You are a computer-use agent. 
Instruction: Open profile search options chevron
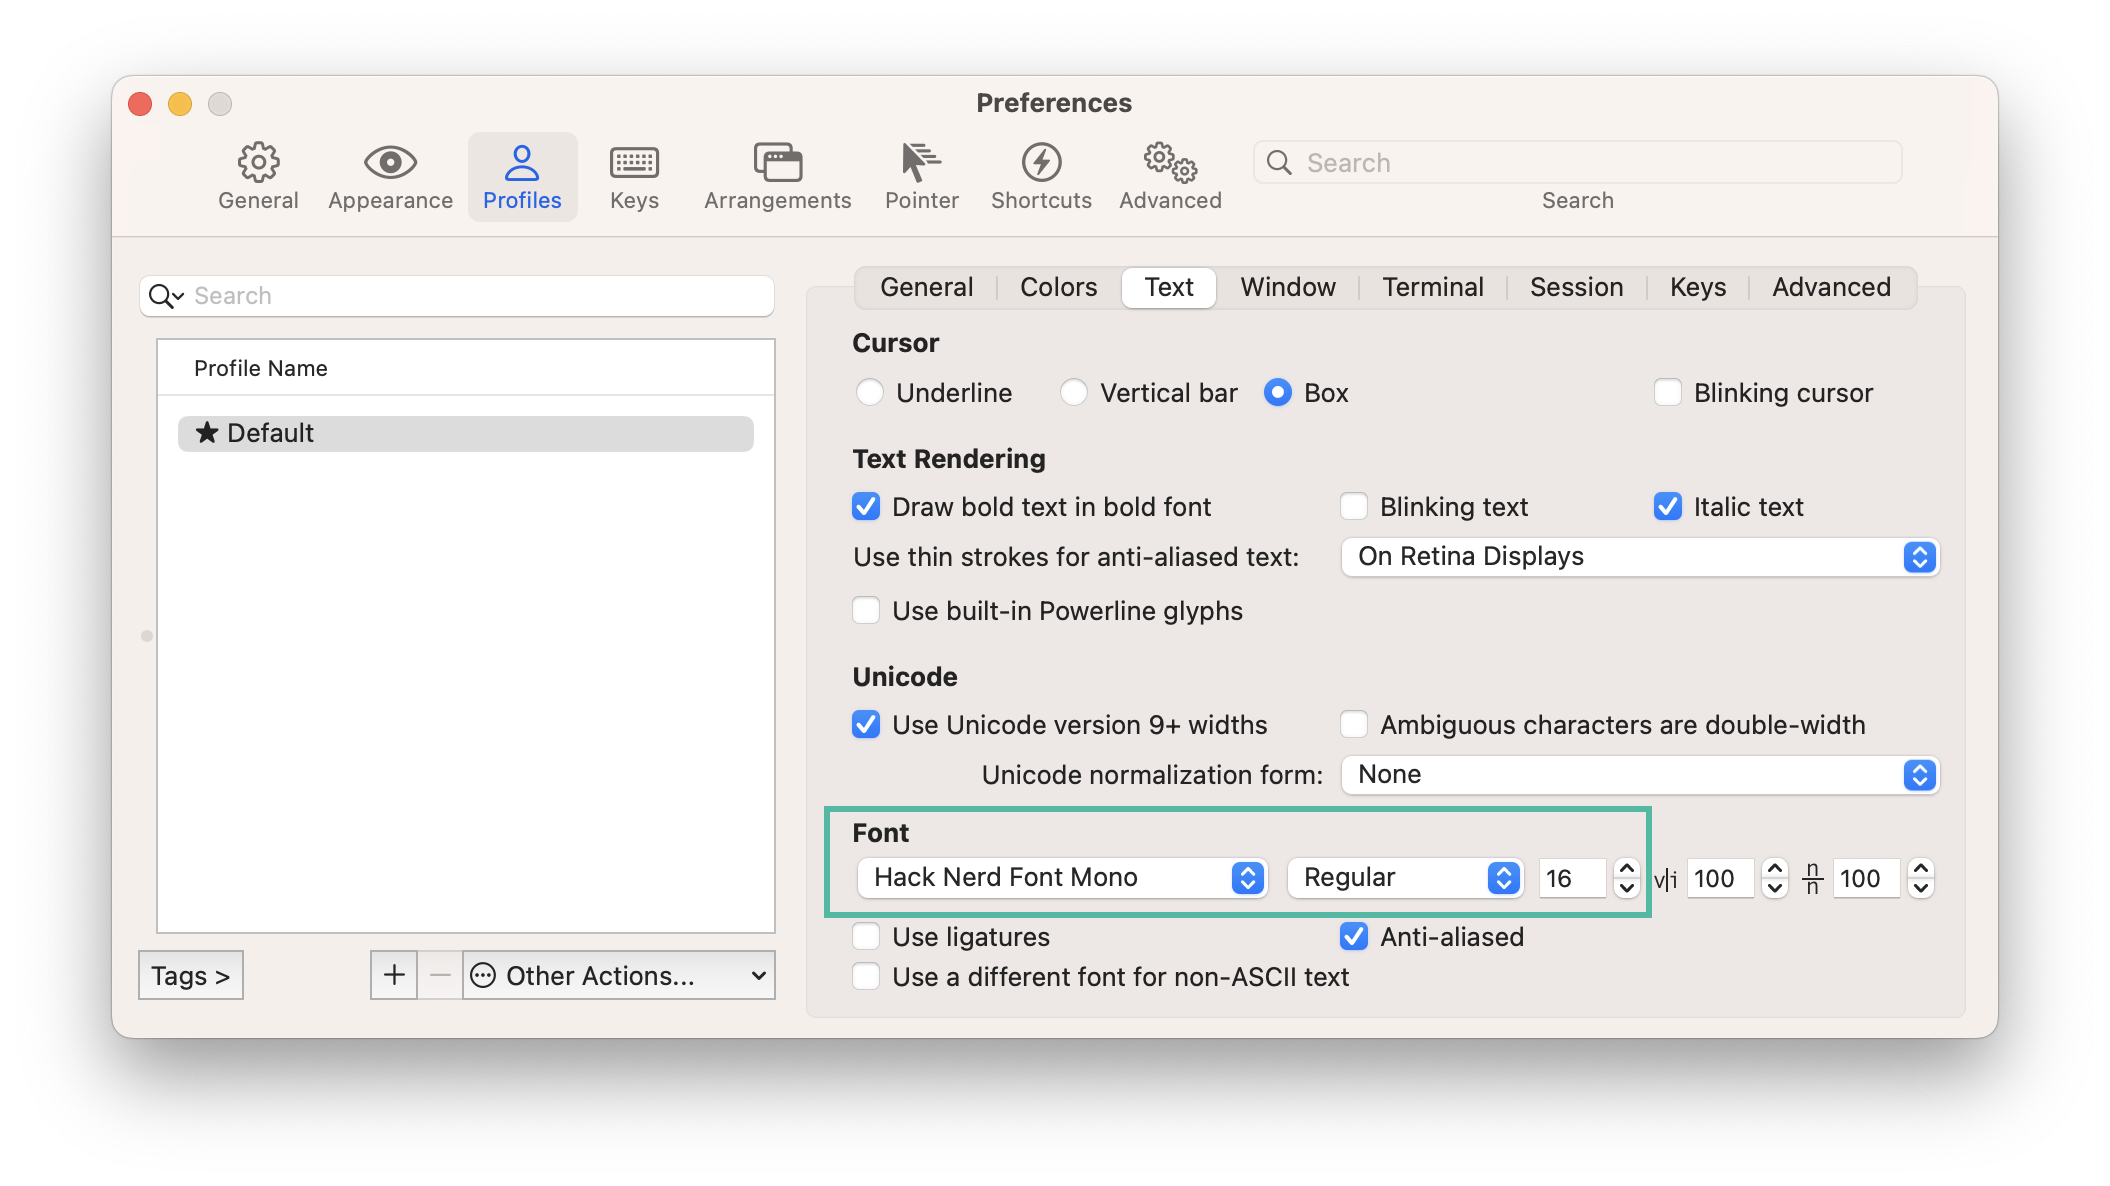[x=179, y=297]
